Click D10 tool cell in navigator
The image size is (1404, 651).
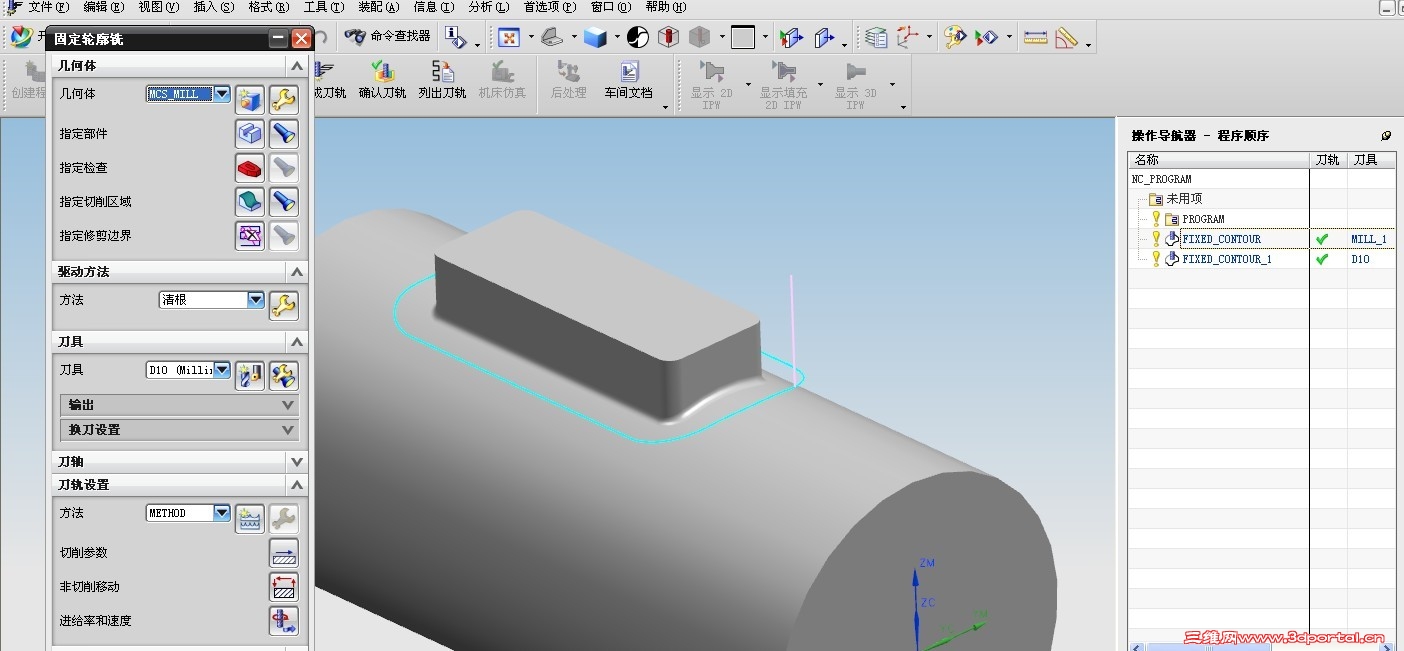[x=1360, y=259]
